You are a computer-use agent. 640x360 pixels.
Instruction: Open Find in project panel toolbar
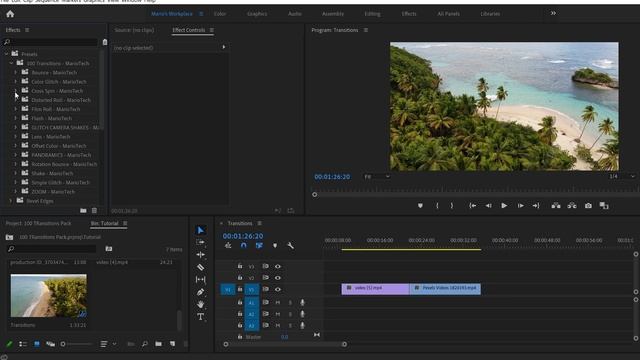coord(144,344)
